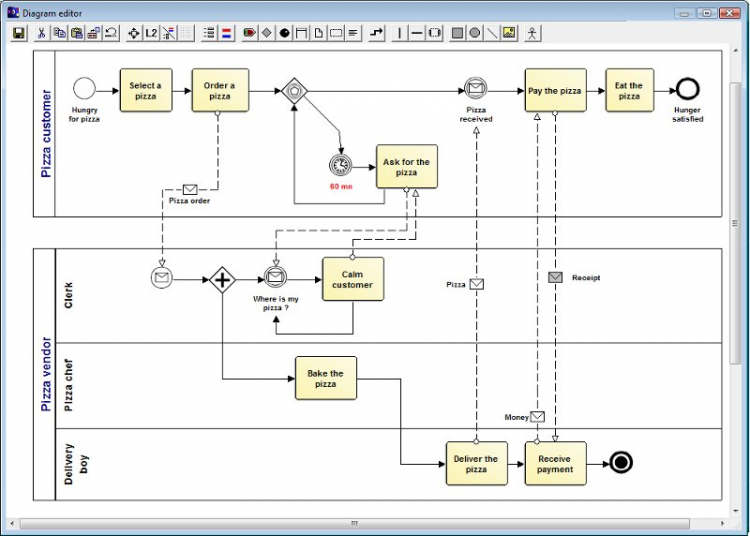This screenshot has height=536, width=750.
Task: Select the black circle event tool
Action: pos(285,33)
